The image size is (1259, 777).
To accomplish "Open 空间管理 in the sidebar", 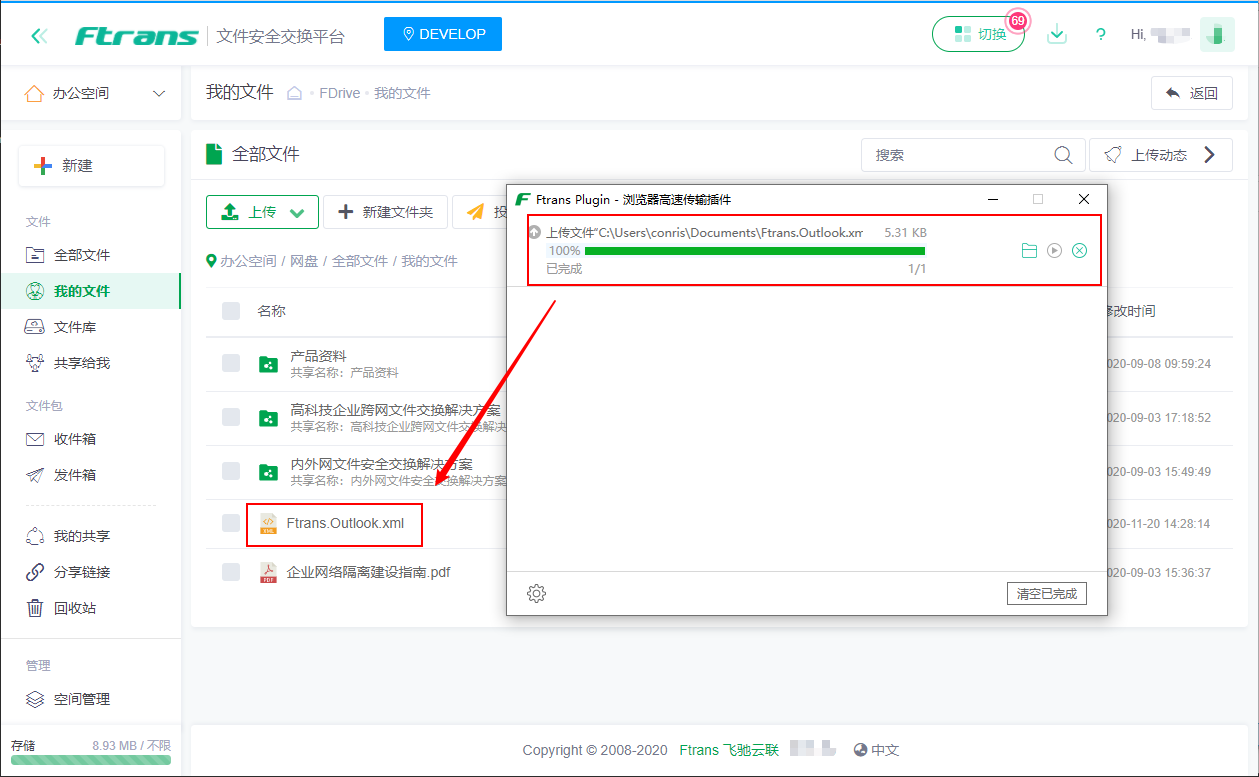I will [x=91, y=699].
